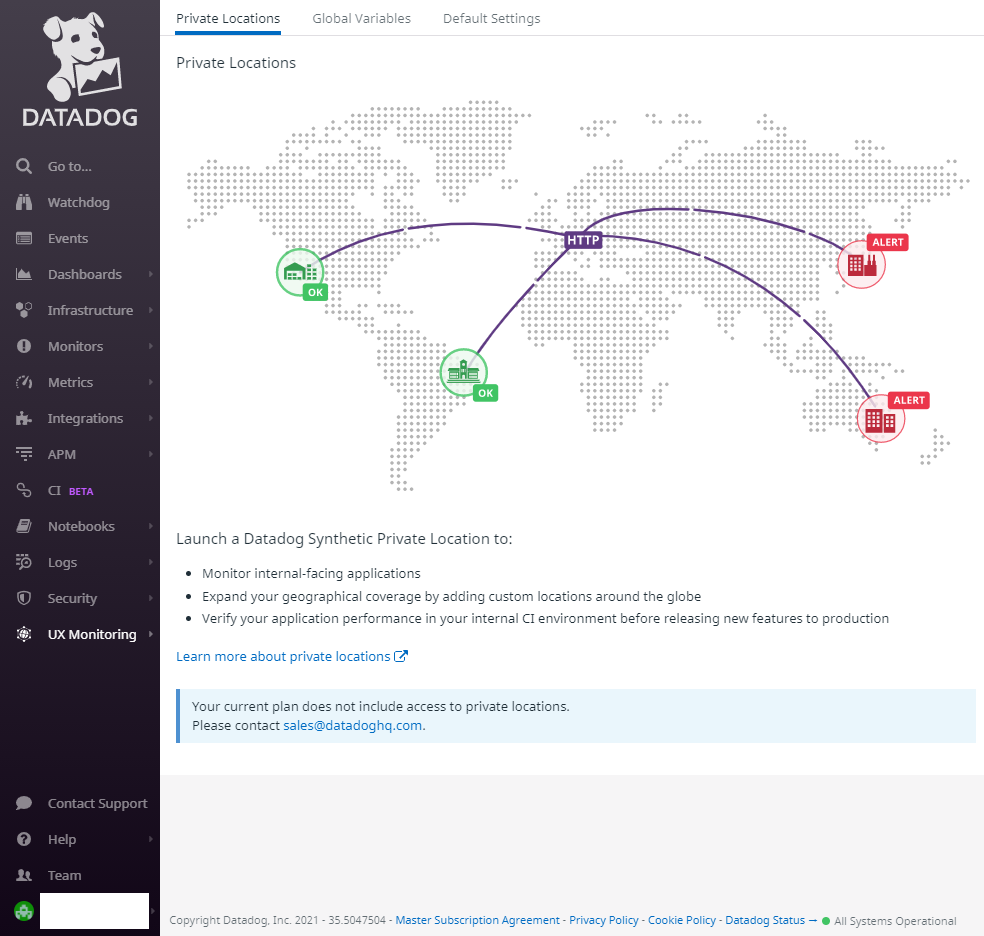Click the Logs icon
The height and width of the screenshot is (936, 984).
pos(24,562)
